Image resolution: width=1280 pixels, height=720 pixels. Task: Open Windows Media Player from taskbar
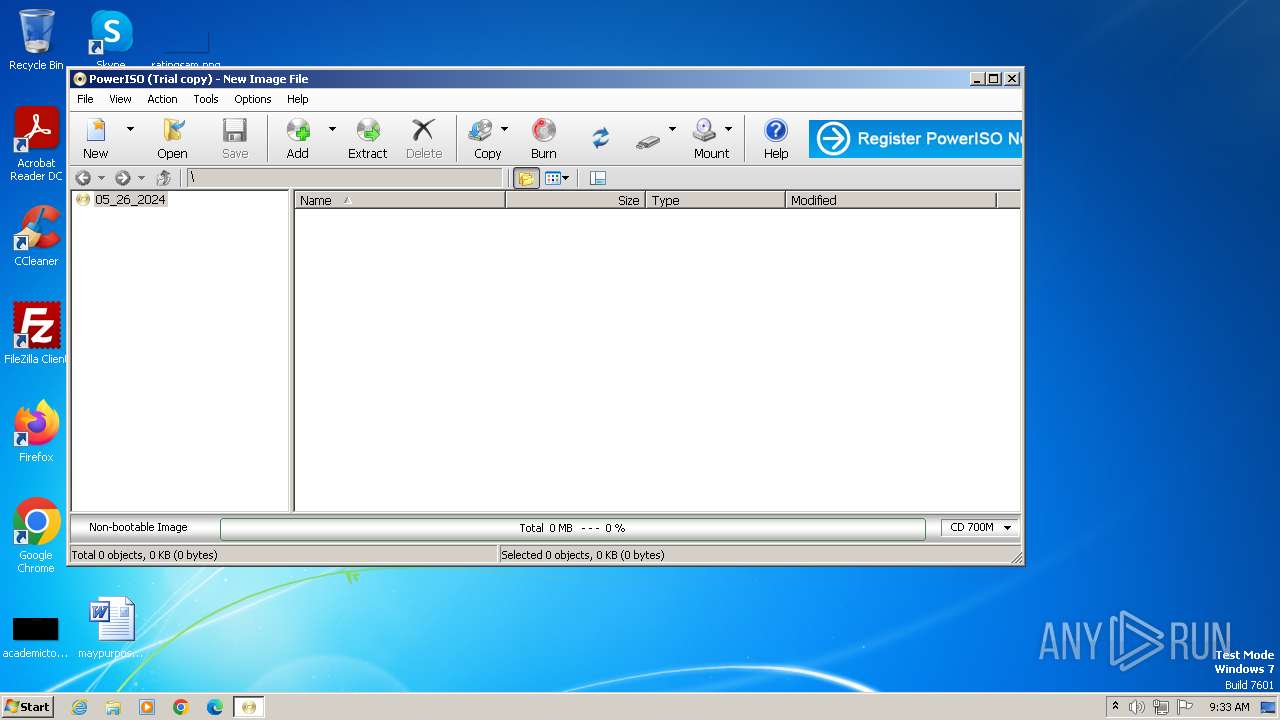pos(147,707)
